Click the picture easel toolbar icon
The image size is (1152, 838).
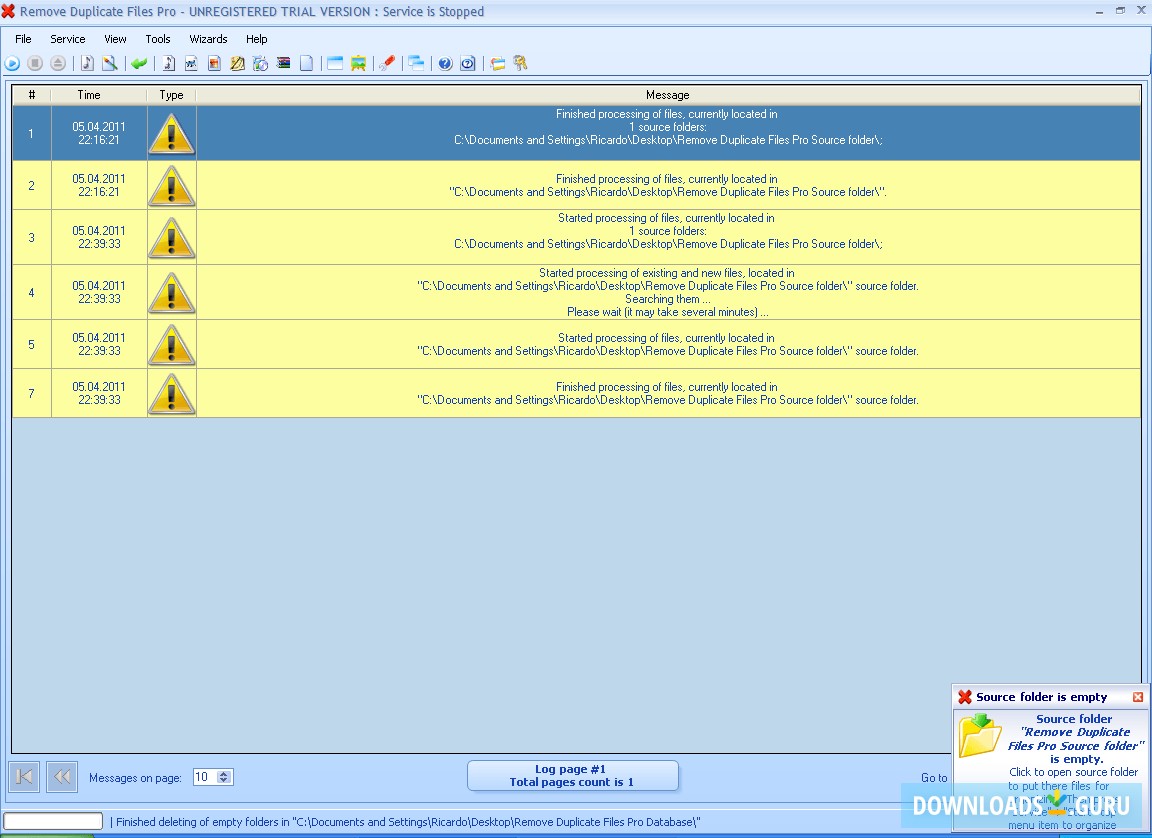pyautogui.click(x=358, y=63)
